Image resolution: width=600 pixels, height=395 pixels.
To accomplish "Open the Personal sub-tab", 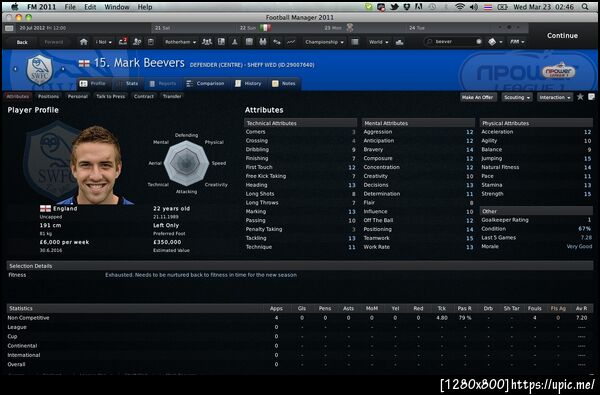I will coord(78,96).
